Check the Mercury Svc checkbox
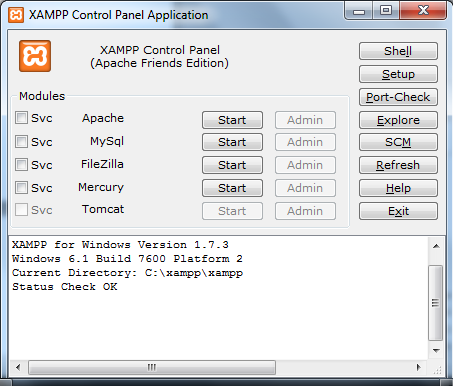The width and height of the screenshot is (453, 386). [x=21, y=187]
